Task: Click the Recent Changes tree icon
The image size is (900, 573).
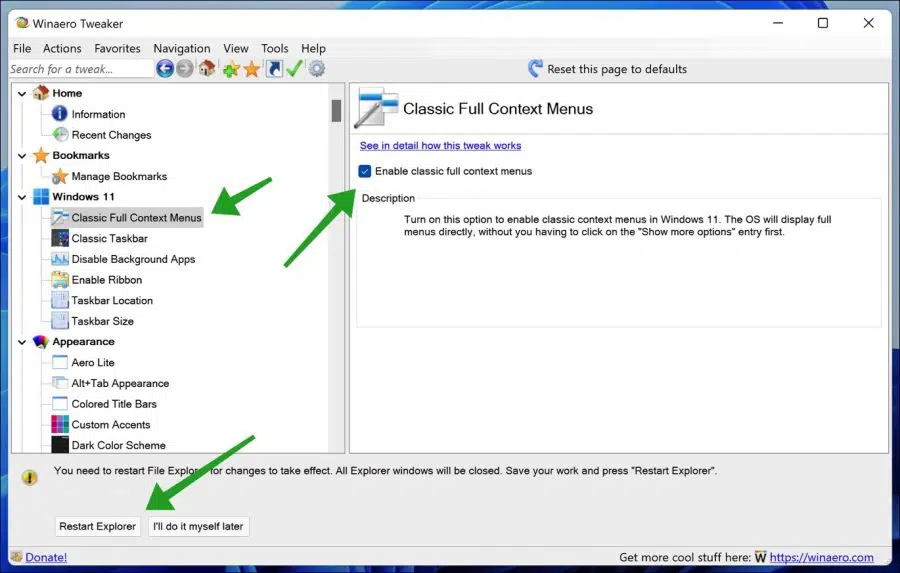Action: click(x=60, y=134)
